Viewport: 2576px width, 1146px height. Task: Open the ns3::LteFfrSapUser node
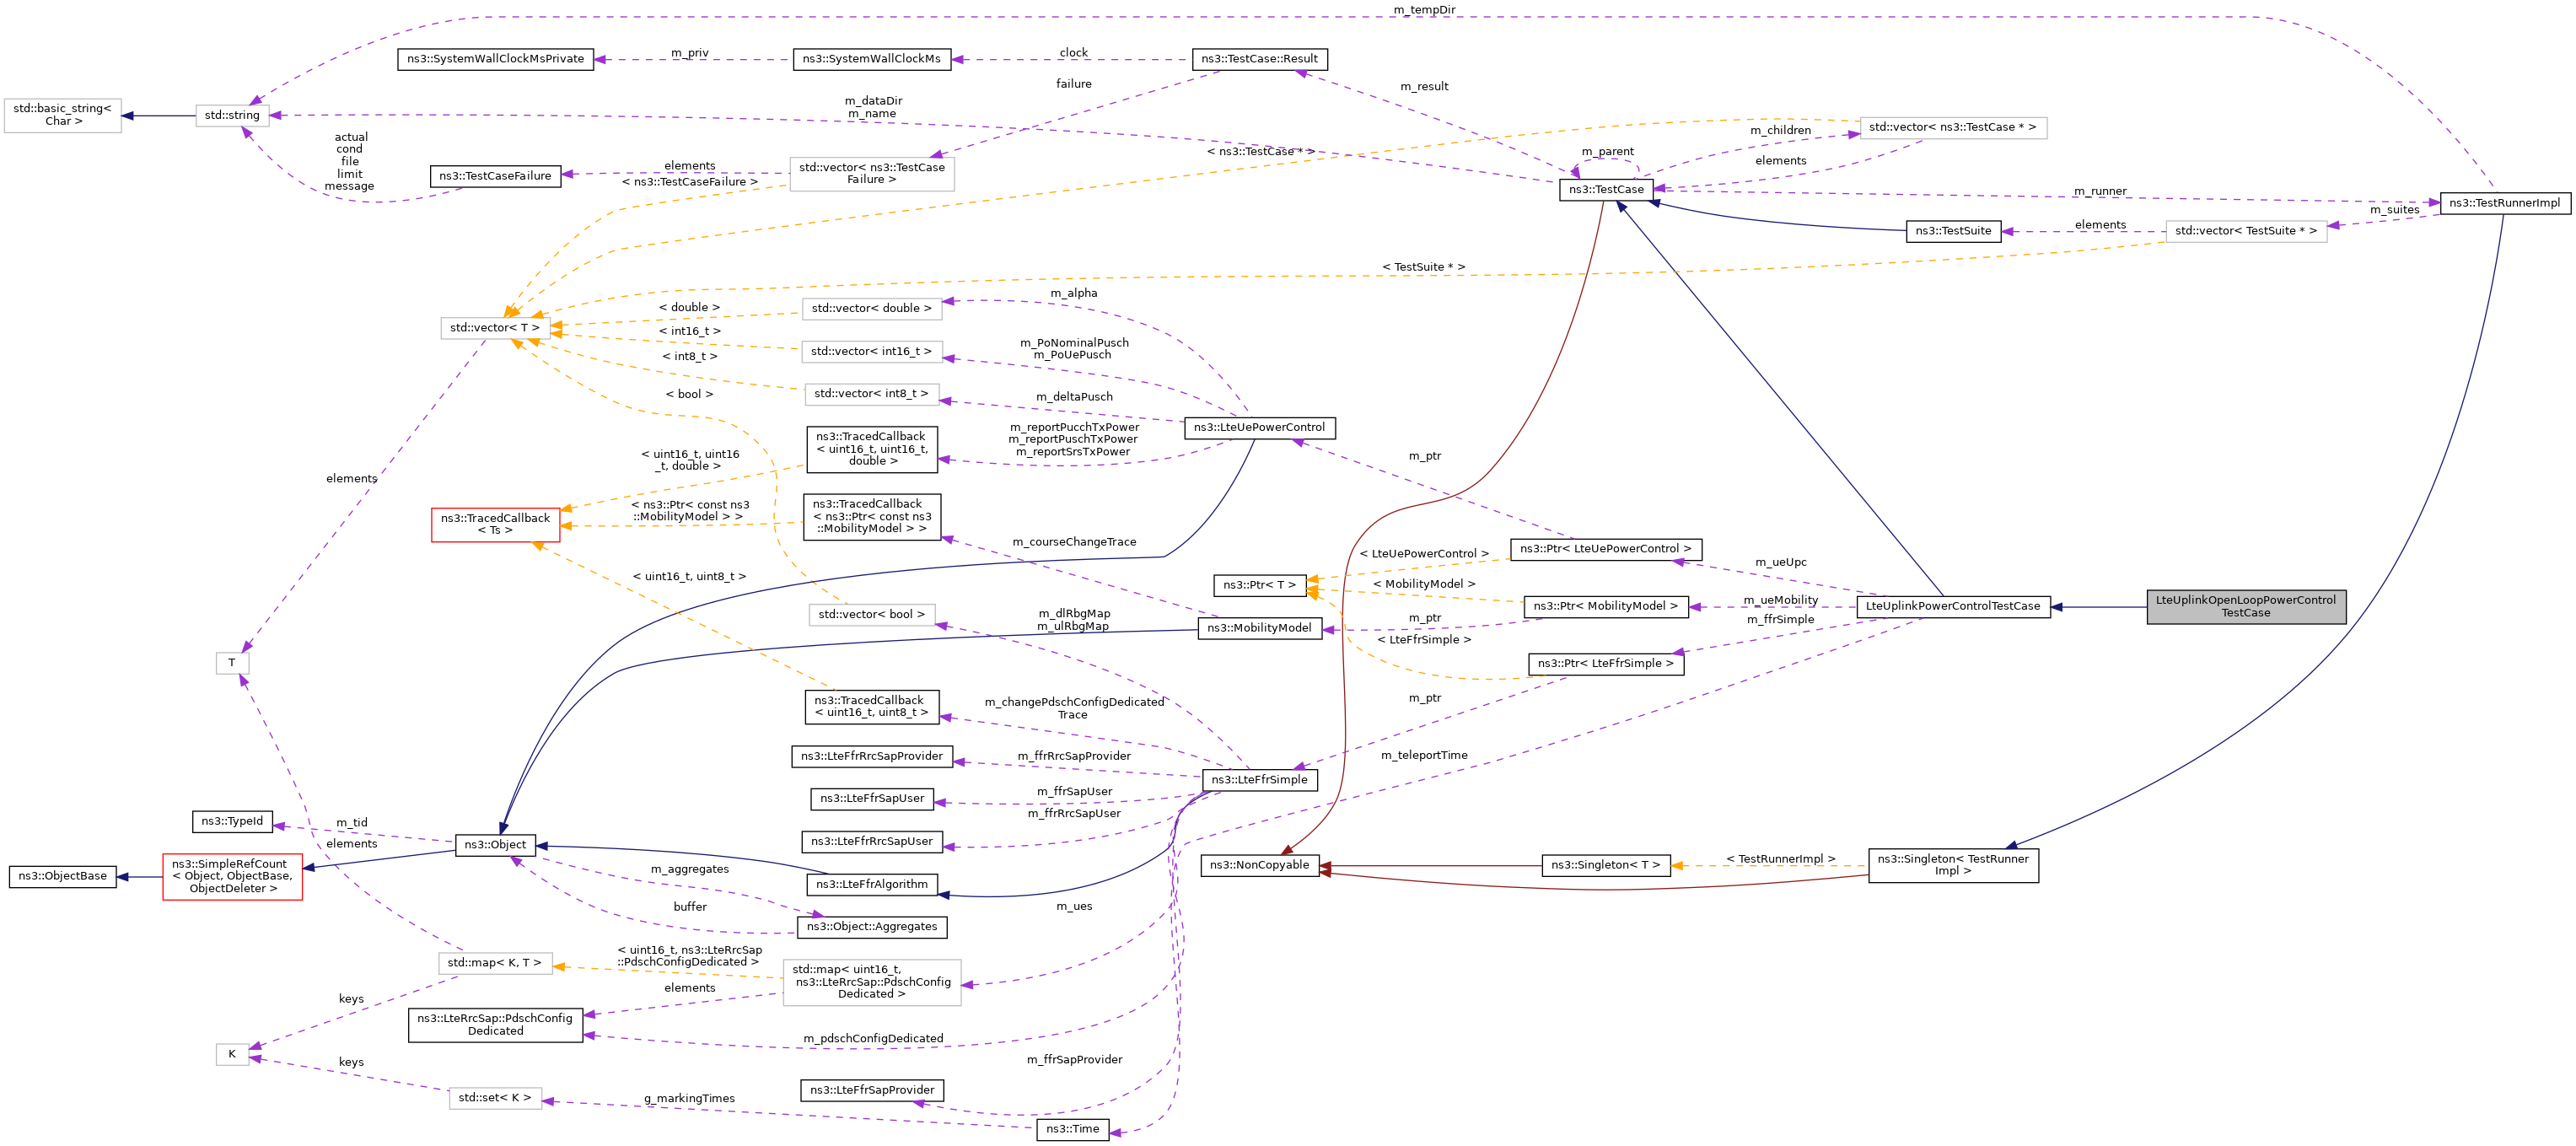871,799
